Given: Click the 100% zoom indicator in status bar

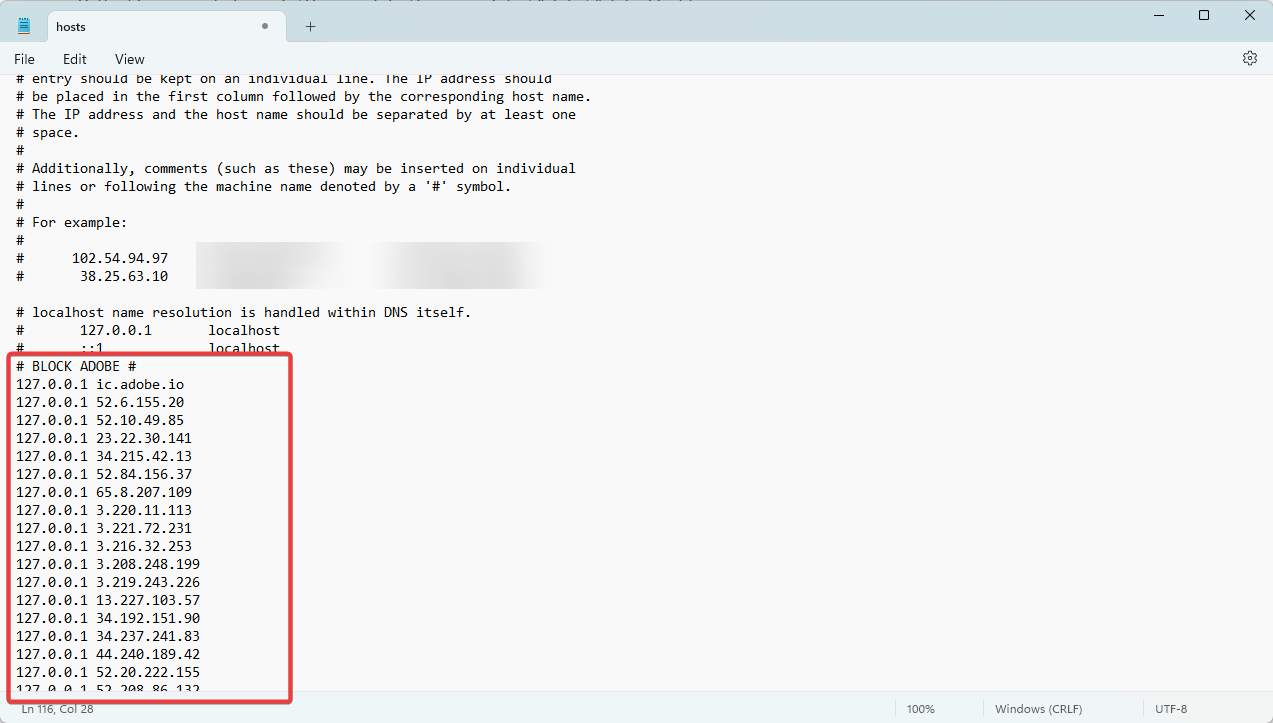Looking at the screenshot, I should click(919, 708).
